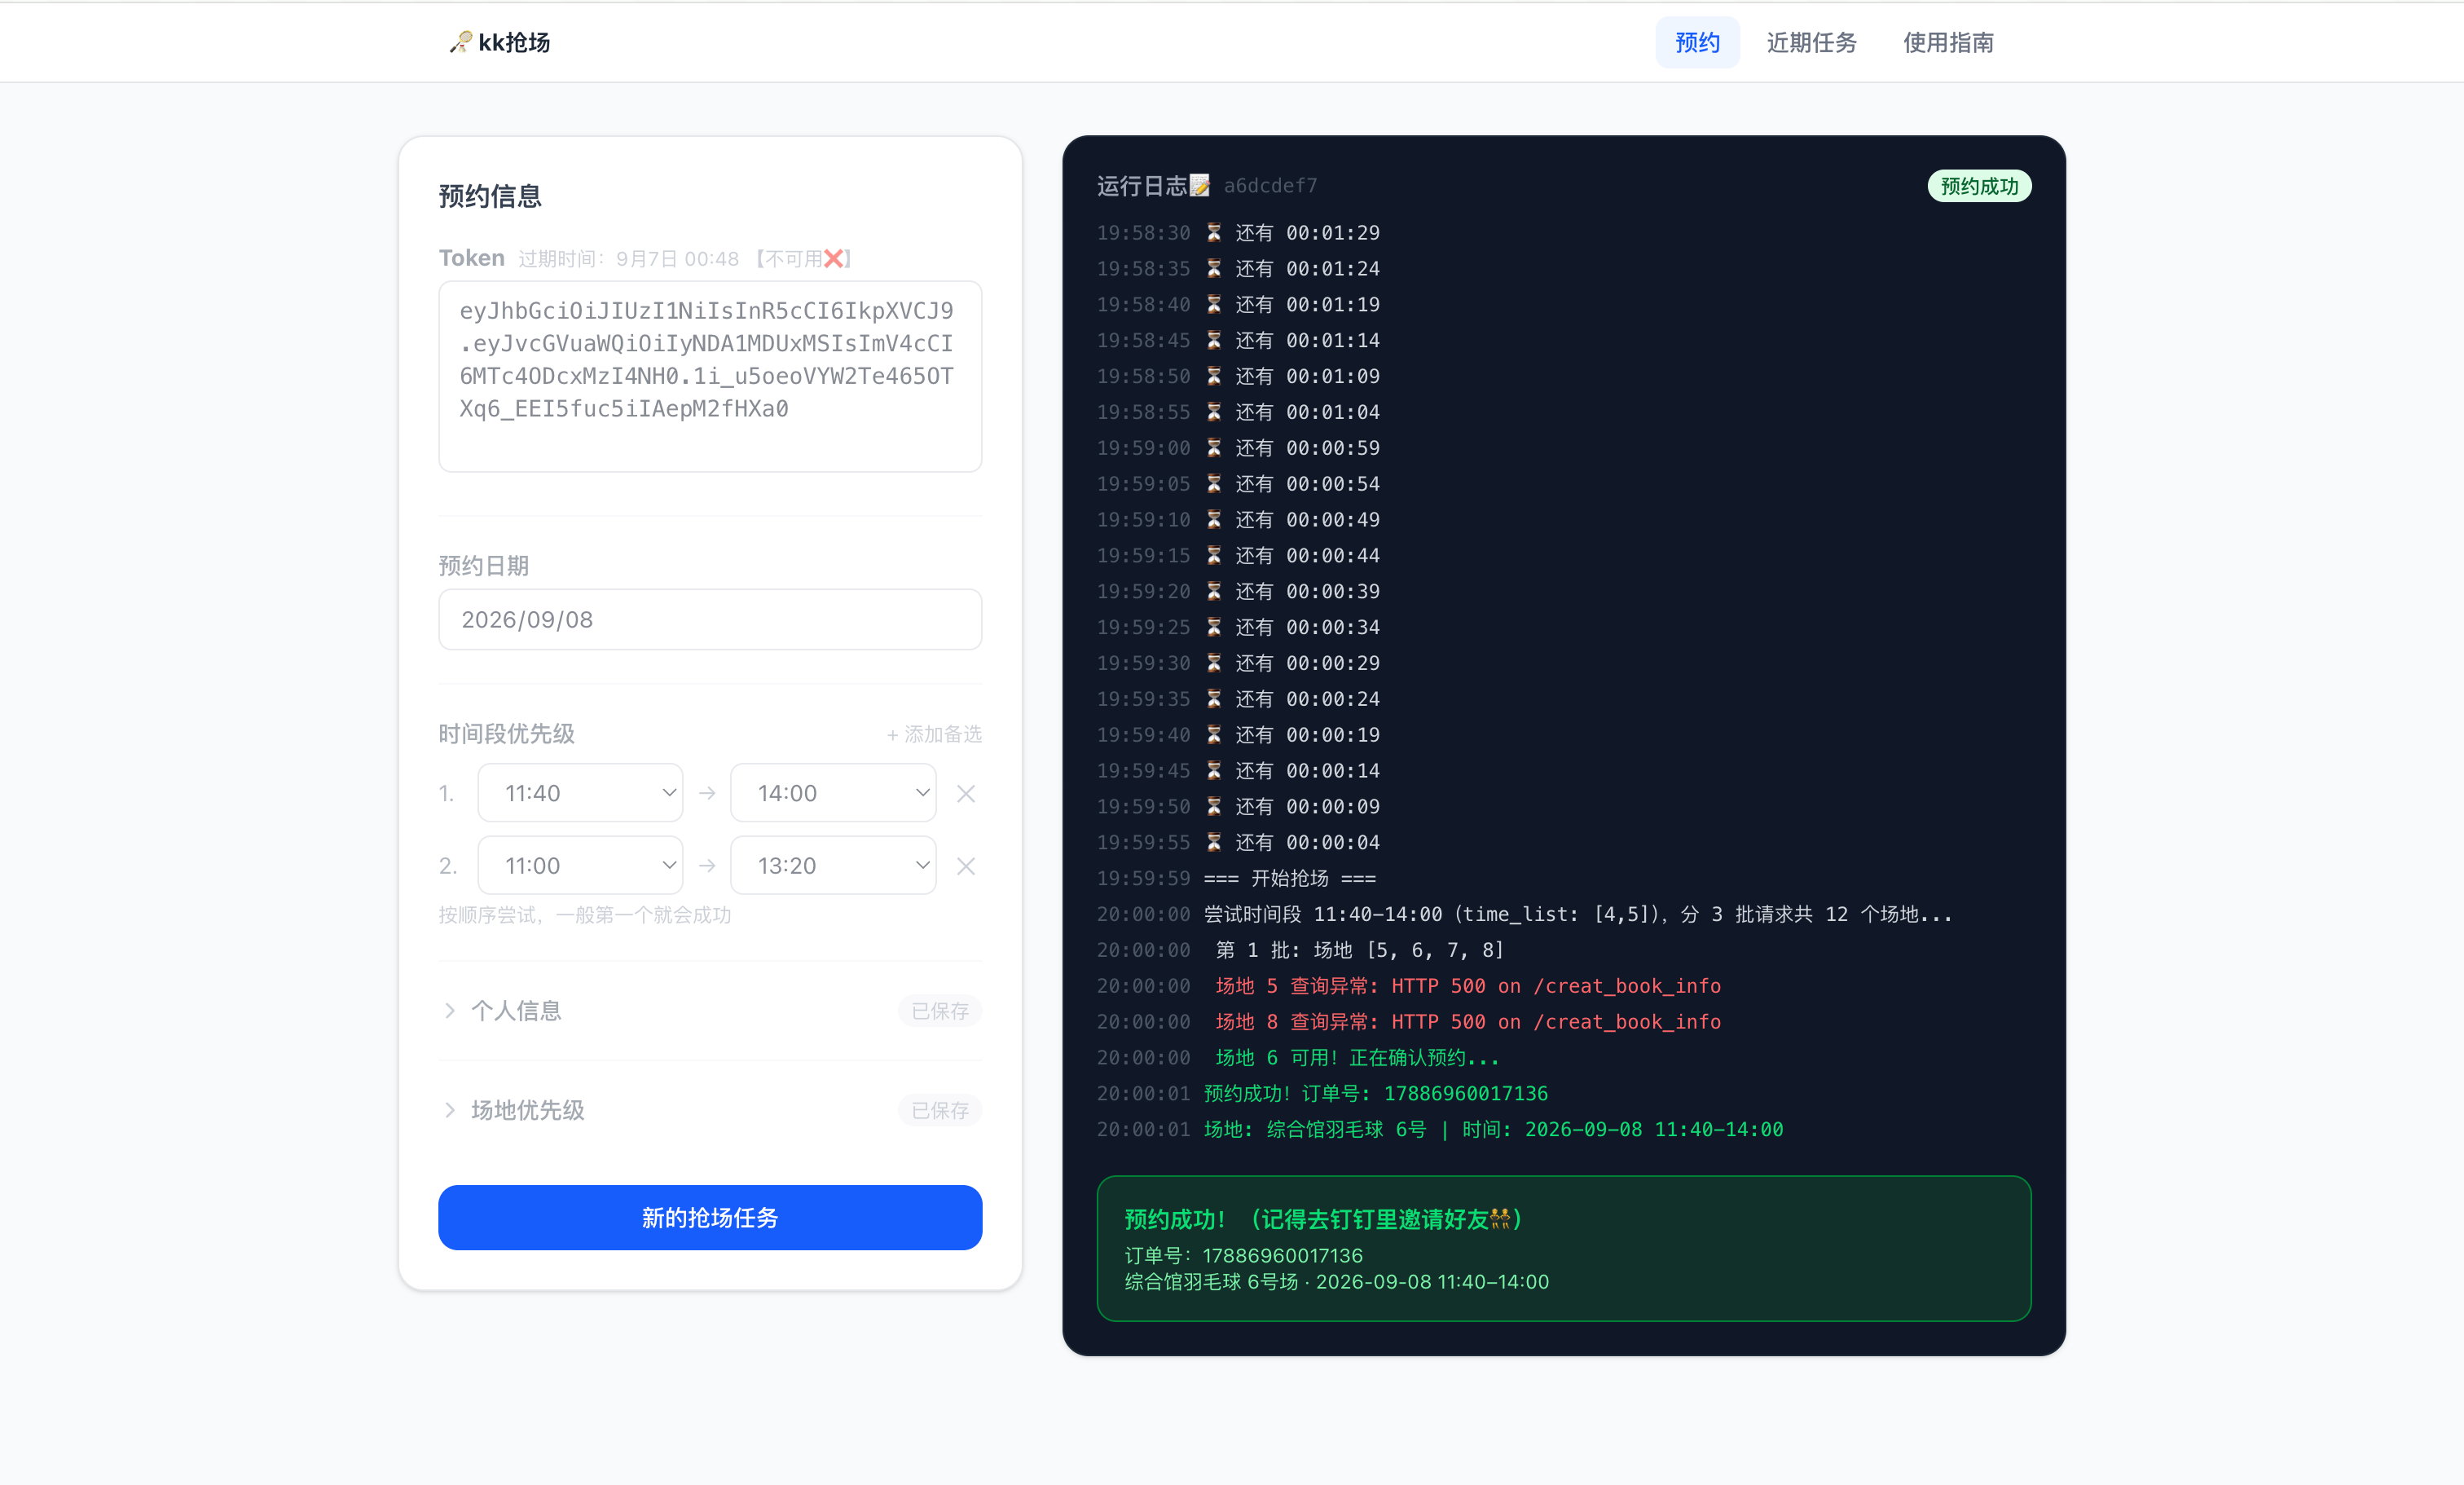Click the 场地 5 查询异常 error line

pos(1468,986)
